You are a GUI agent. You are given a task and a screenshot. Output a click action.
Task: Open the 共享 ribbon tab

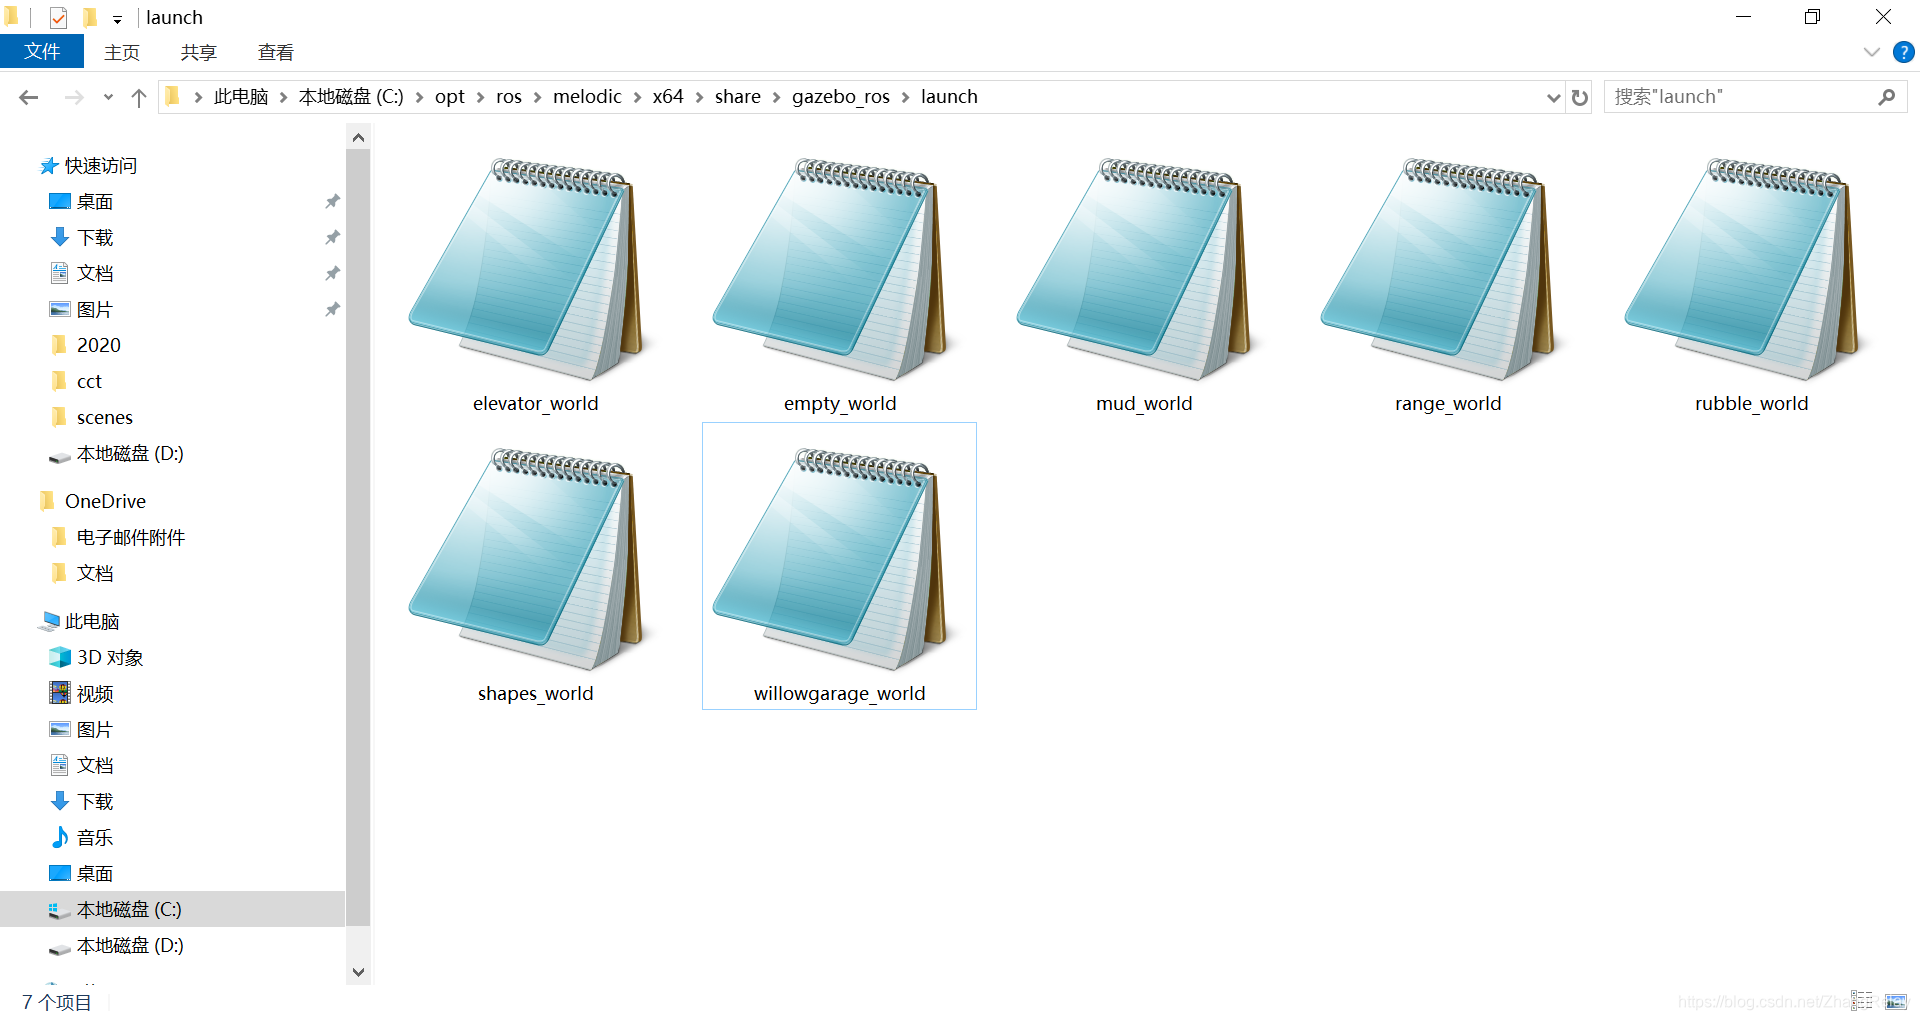(199, 52)
